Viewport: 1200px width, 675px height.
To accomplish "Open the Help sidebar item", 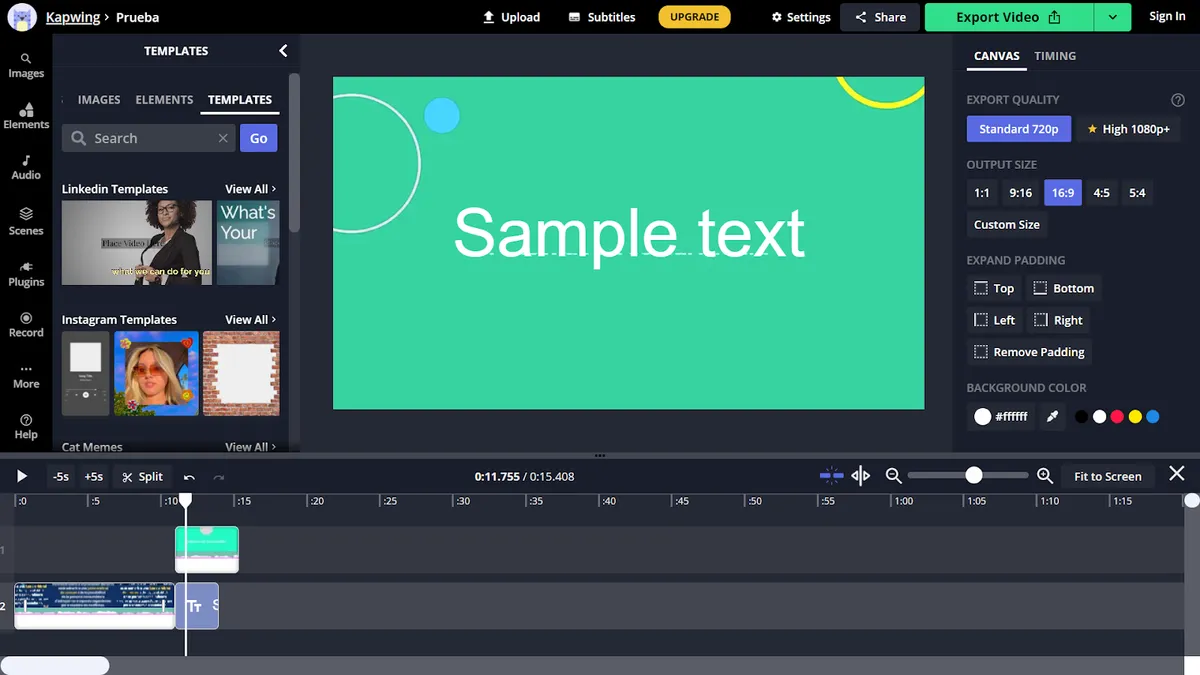I will pos(26,427).
